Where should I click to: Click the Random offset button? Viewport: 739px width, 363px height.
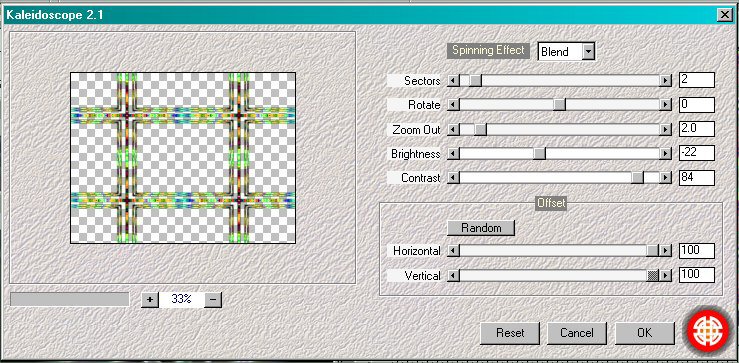pyautogui.click(x=481, y=228)
